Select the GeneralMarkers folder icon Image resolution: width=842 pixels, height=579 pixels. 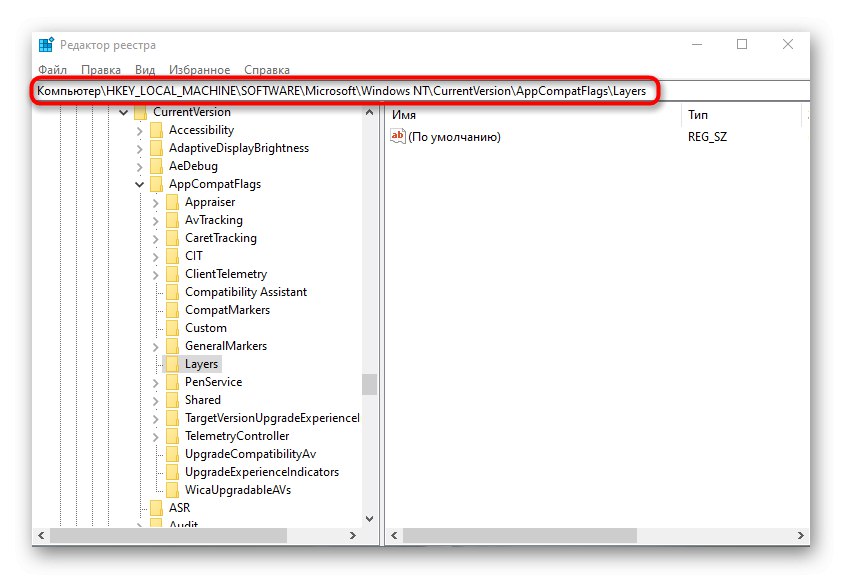point(172,346)
